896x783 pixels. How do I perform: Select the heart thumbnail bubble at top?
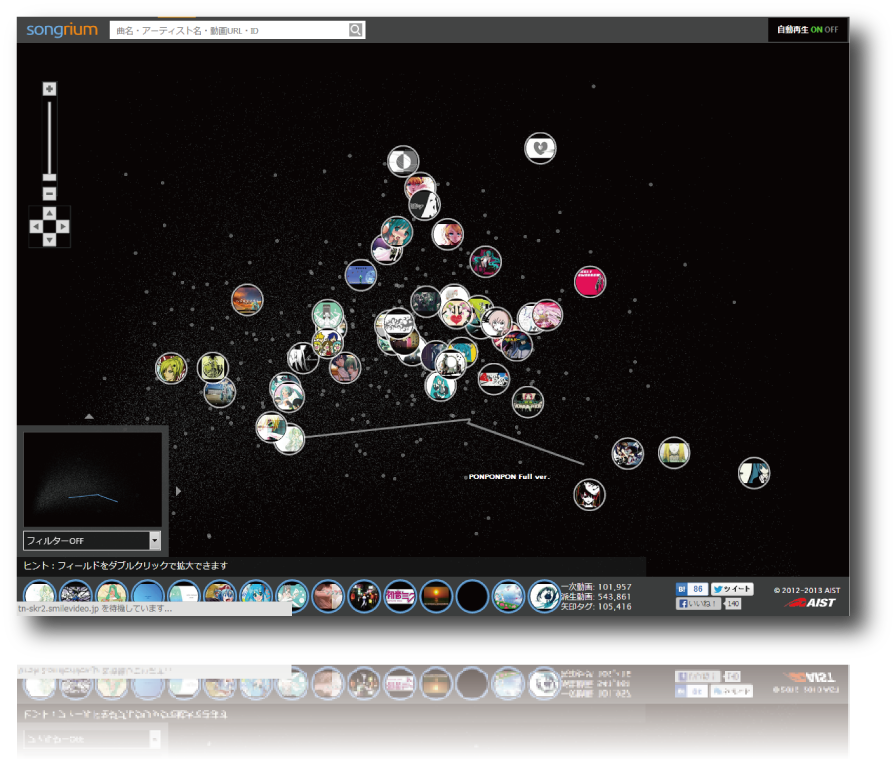point(541,148)
